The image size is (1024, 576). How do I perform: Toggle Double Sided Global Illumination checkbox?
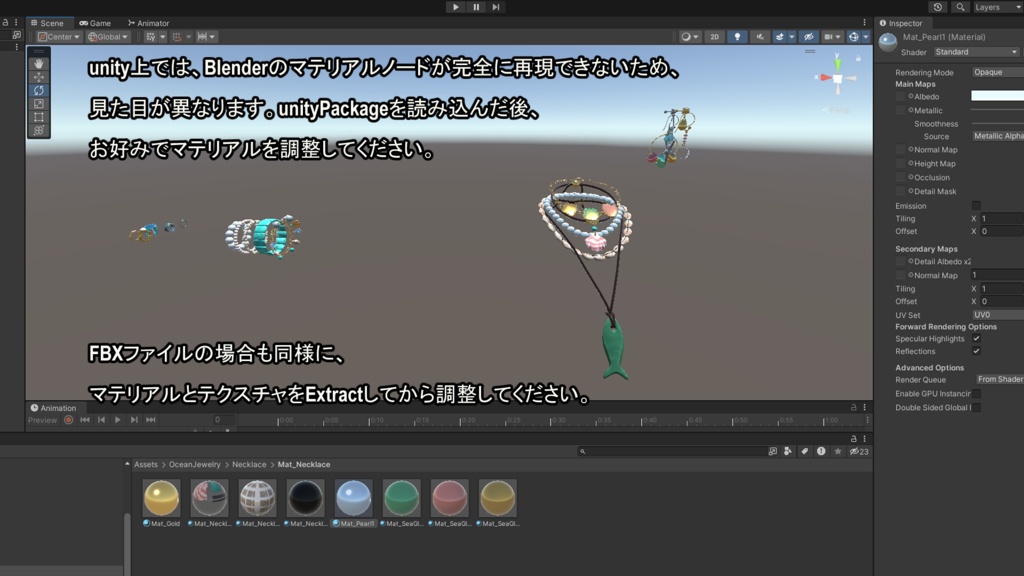(976, 408)
